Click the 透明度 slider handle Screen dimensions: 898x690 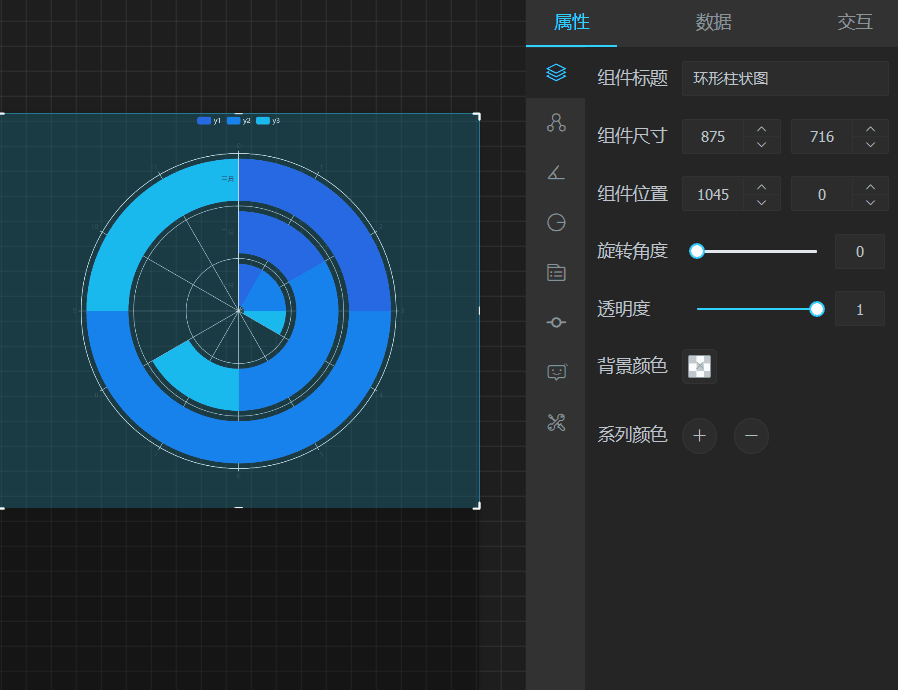click(817, 309)
